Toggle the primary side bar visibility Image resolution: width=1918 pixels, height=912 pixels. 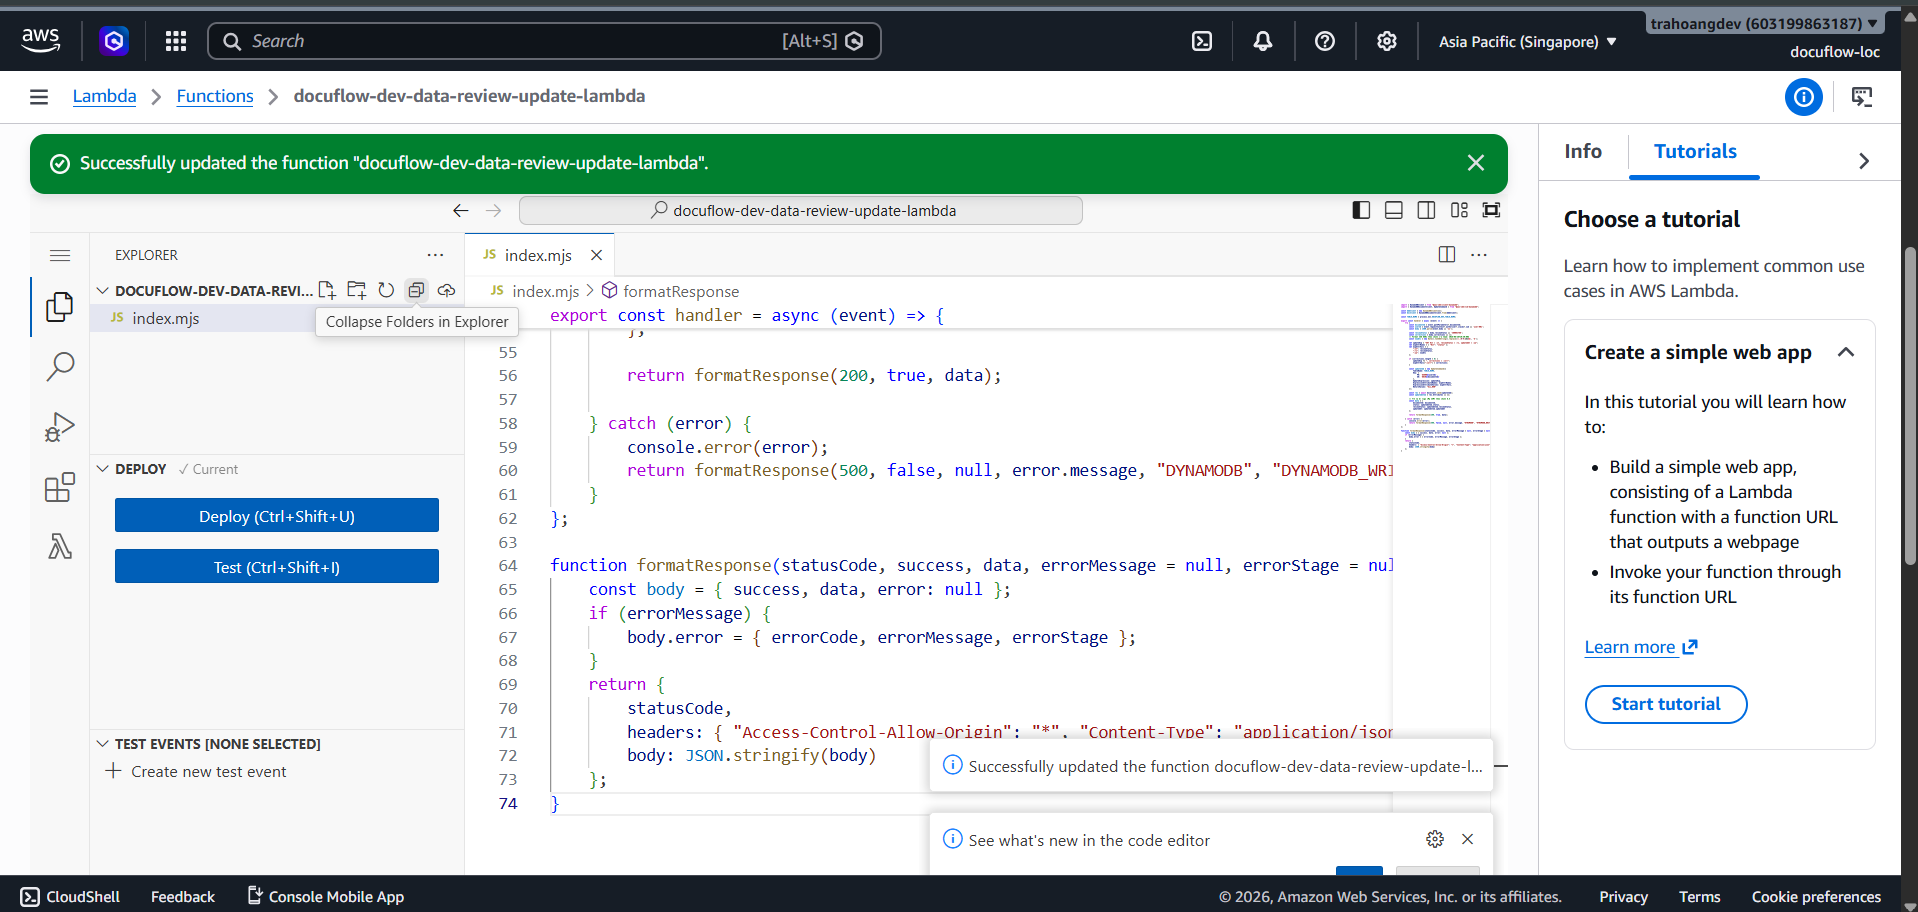(1361, 210)
